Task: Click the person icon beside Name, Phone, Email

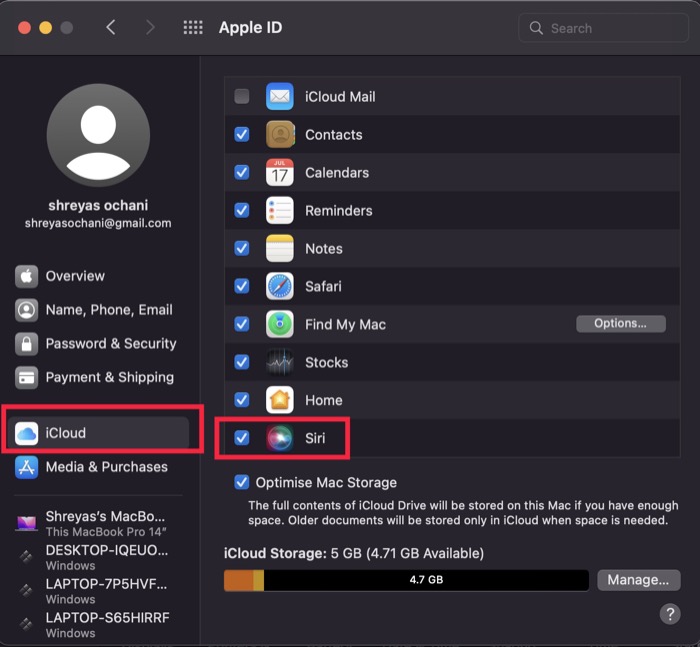Action: tap(26, 310)
